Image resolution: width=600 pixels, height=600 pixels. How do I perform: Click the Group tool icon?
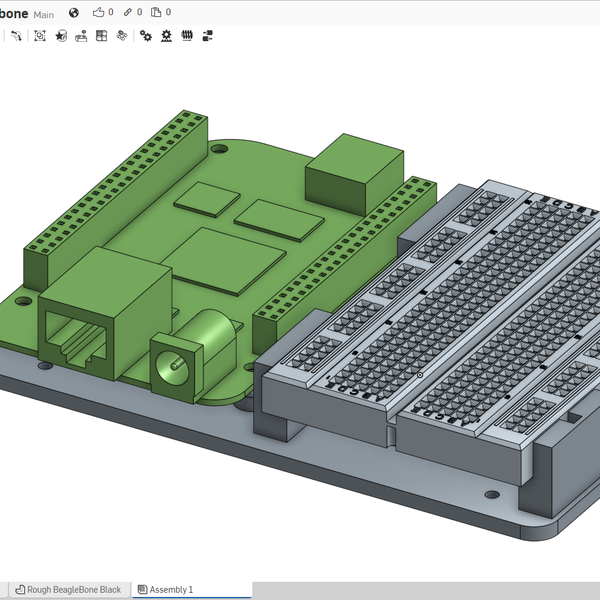(x=40, y=36)
